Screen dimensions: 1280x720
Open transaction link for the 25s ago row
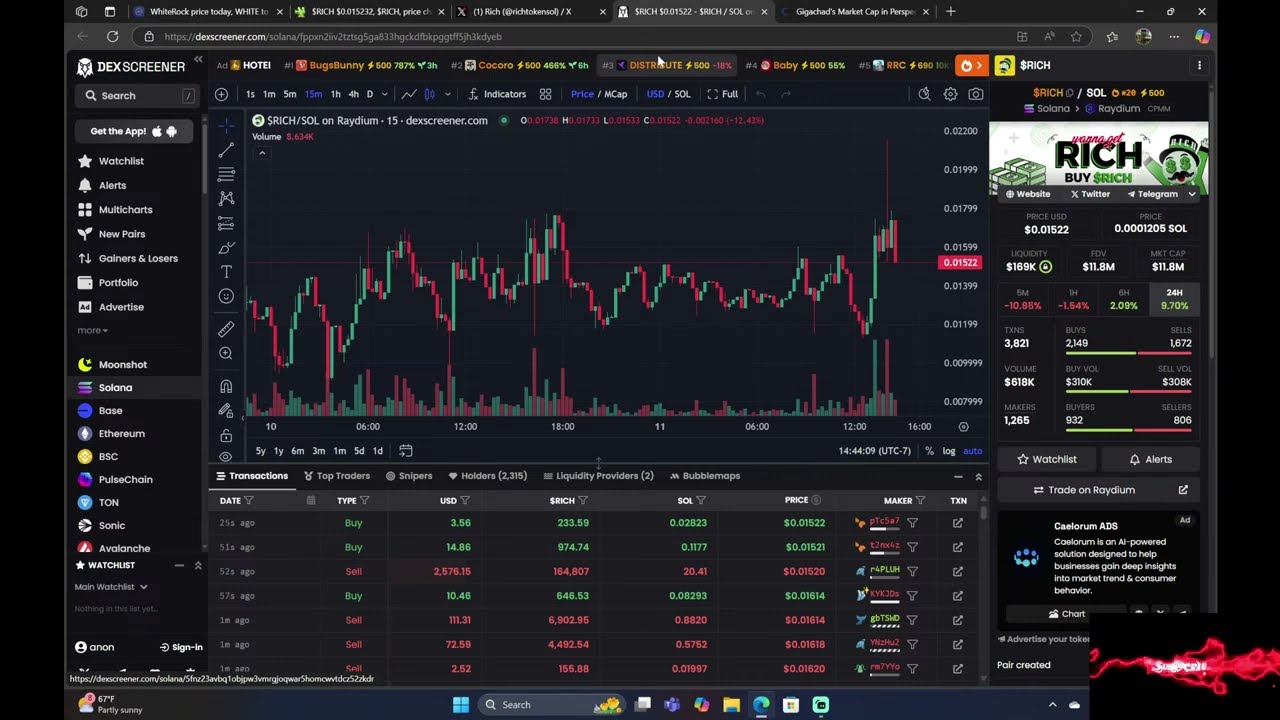(958, 523)
